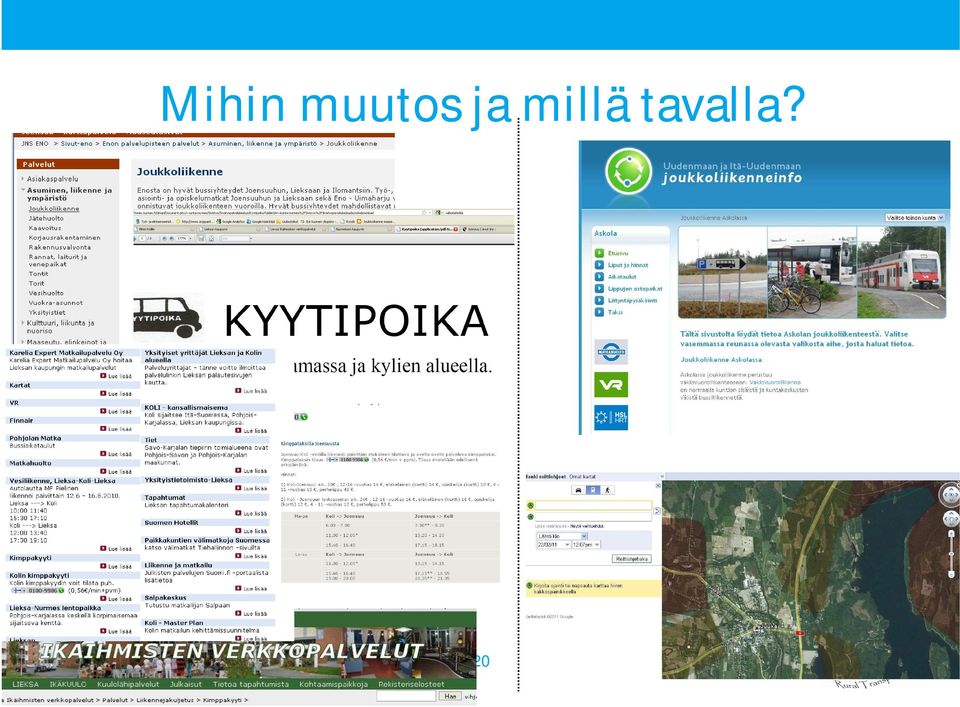The width and height of the screenshot is (960, 707).
Task: Open Etusivu in Askola menu
Action: tap(618, 253)
